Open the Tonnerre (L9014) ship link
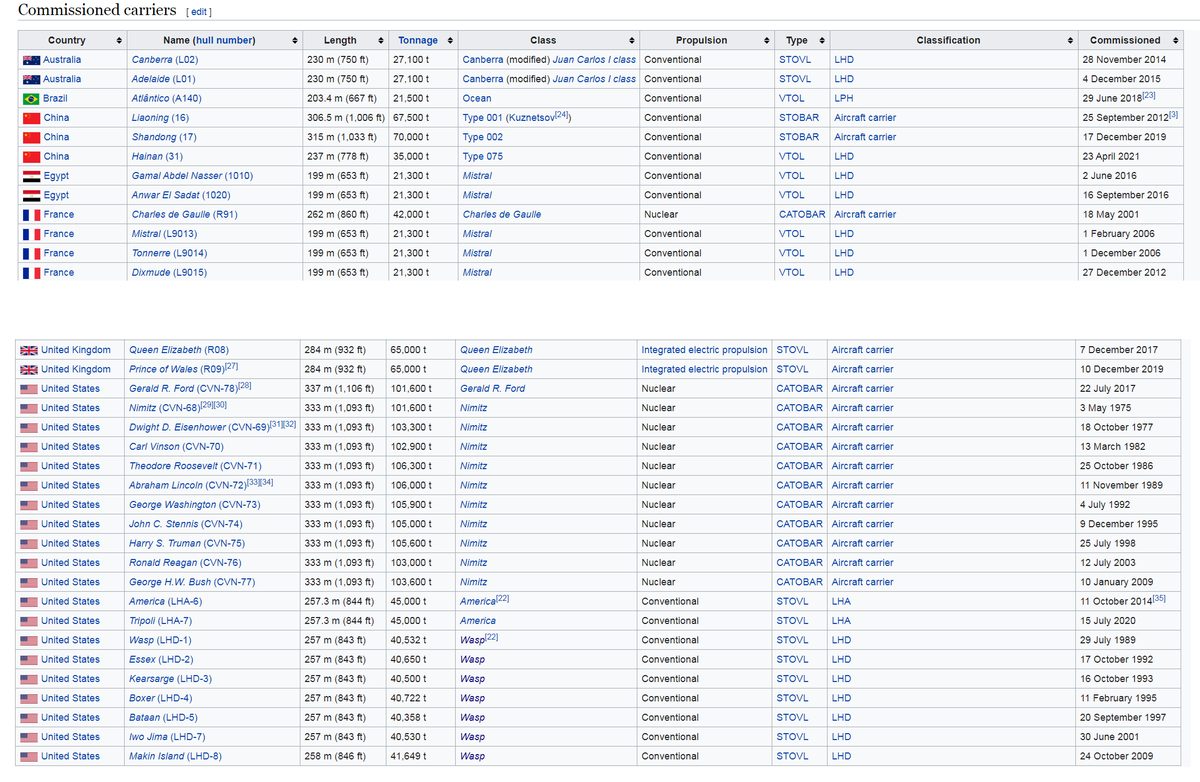Viewport: 1200px width, 782px height. [x=171, y=254]
